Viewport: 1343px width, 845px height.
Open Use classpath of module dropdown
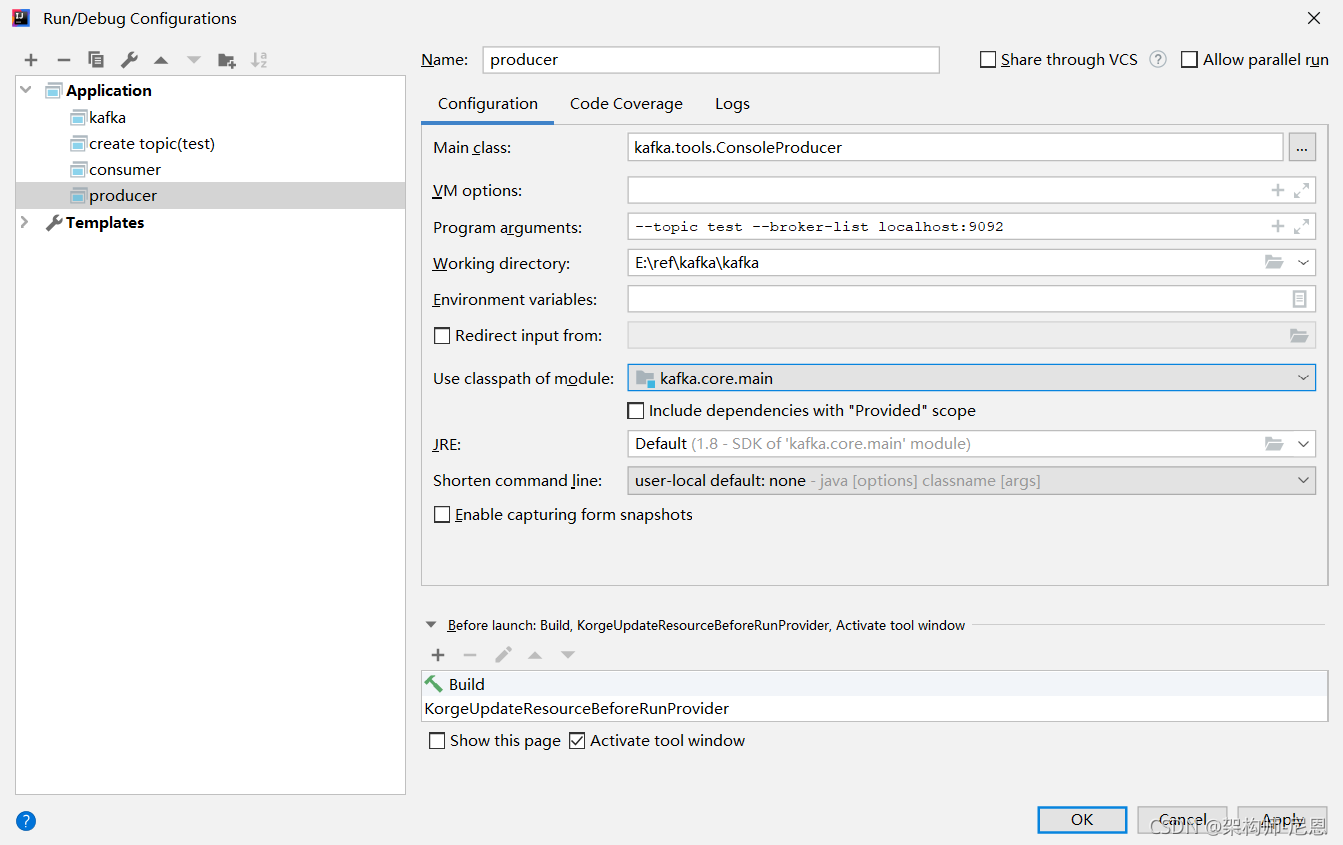[1303, 377]
